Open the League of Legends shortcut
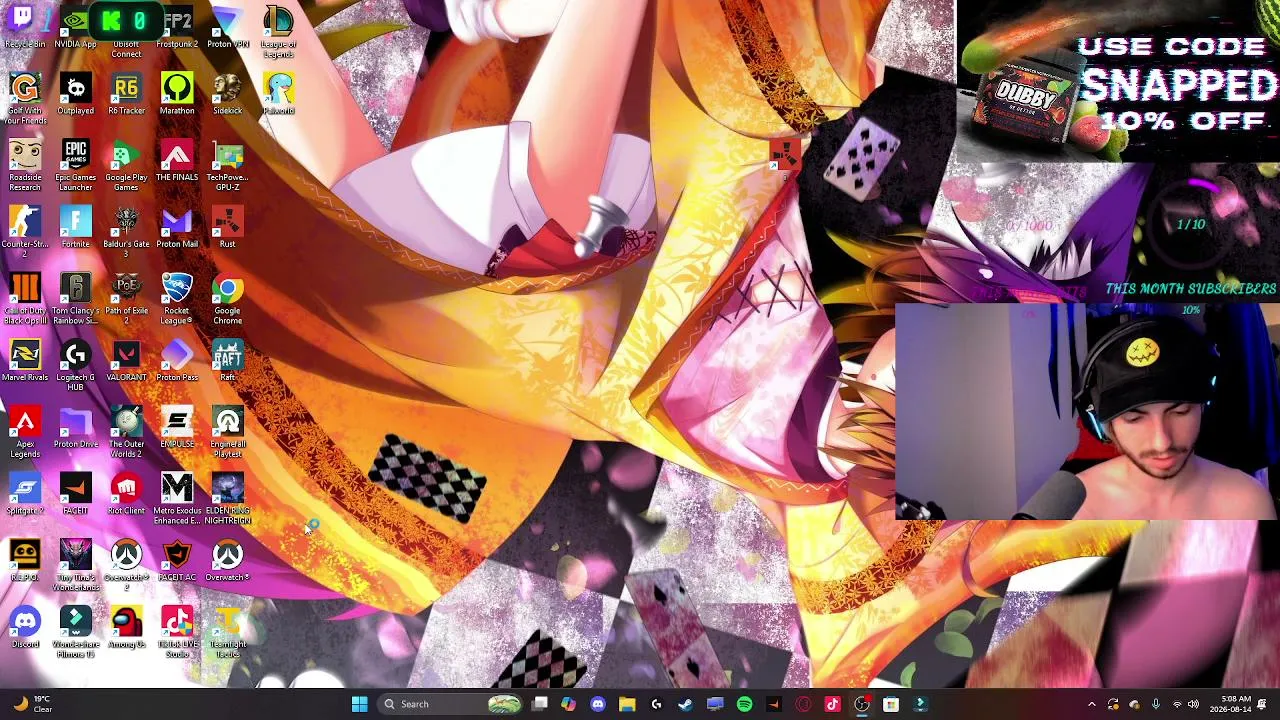The image size is (1280, 720). [x=279, y=32]
